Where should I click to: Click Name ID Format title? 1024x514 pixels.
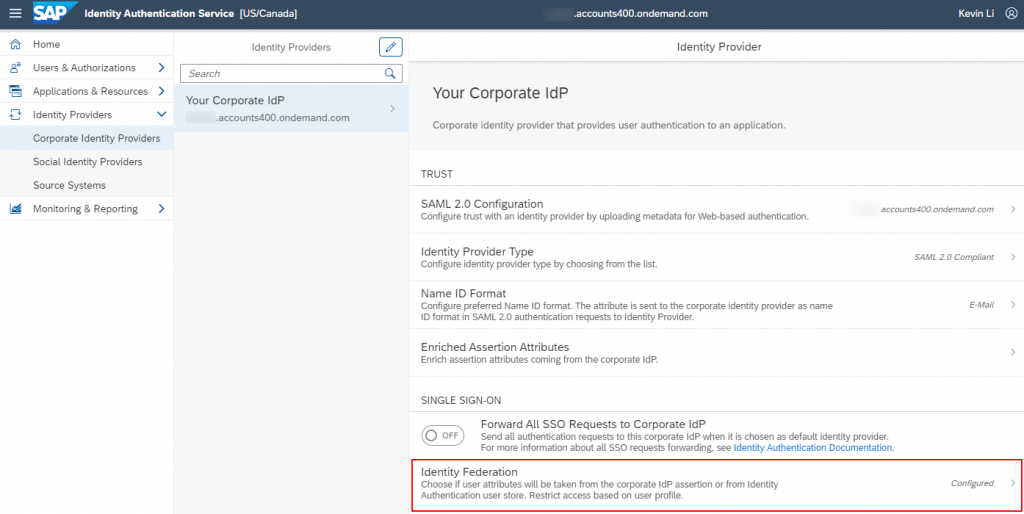[464, 293]
